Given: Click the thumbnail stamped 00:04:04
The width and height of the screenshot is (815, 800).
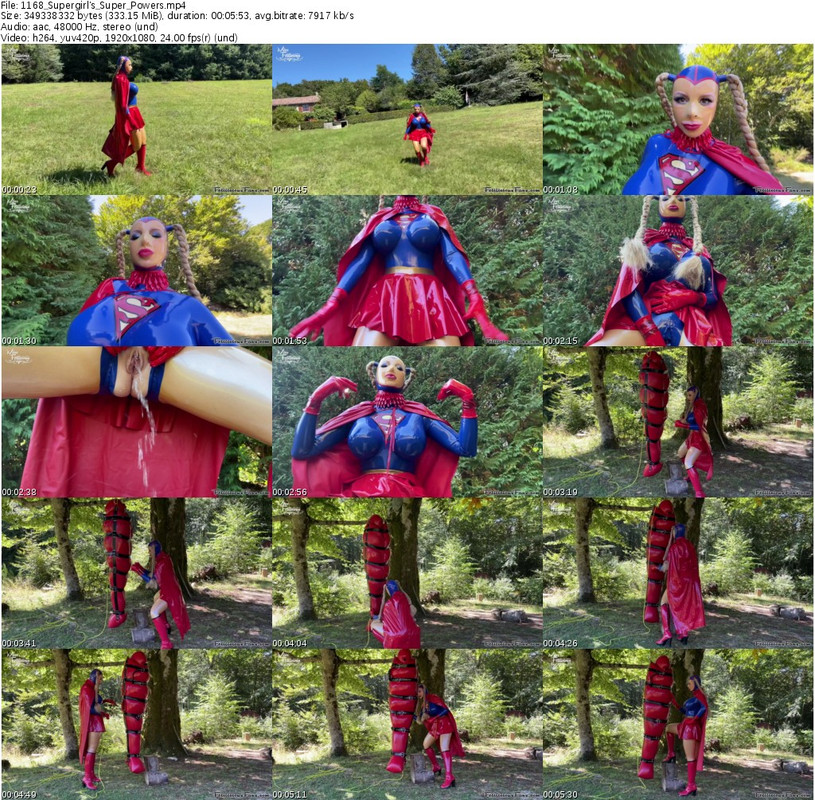Looking at the screenshot, I should (x=407, y=573).
